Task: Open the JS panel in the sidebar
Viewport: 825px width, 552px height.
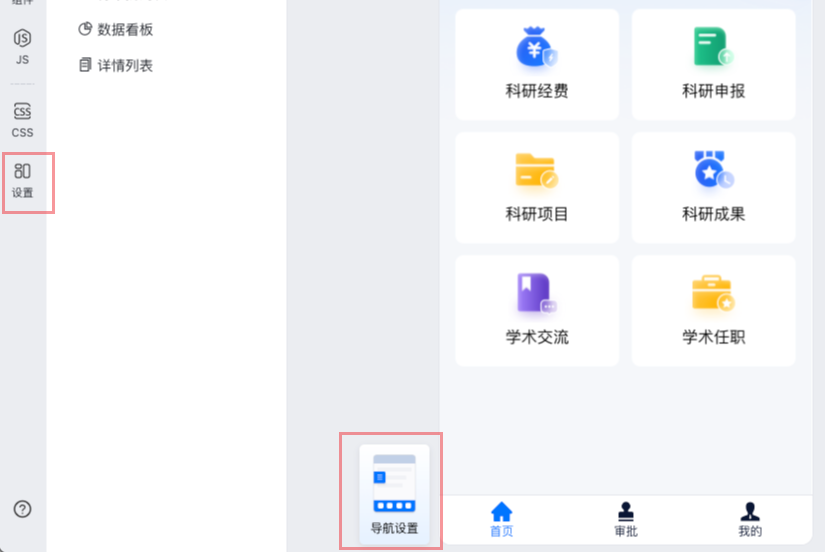Action: coord(22,46)
